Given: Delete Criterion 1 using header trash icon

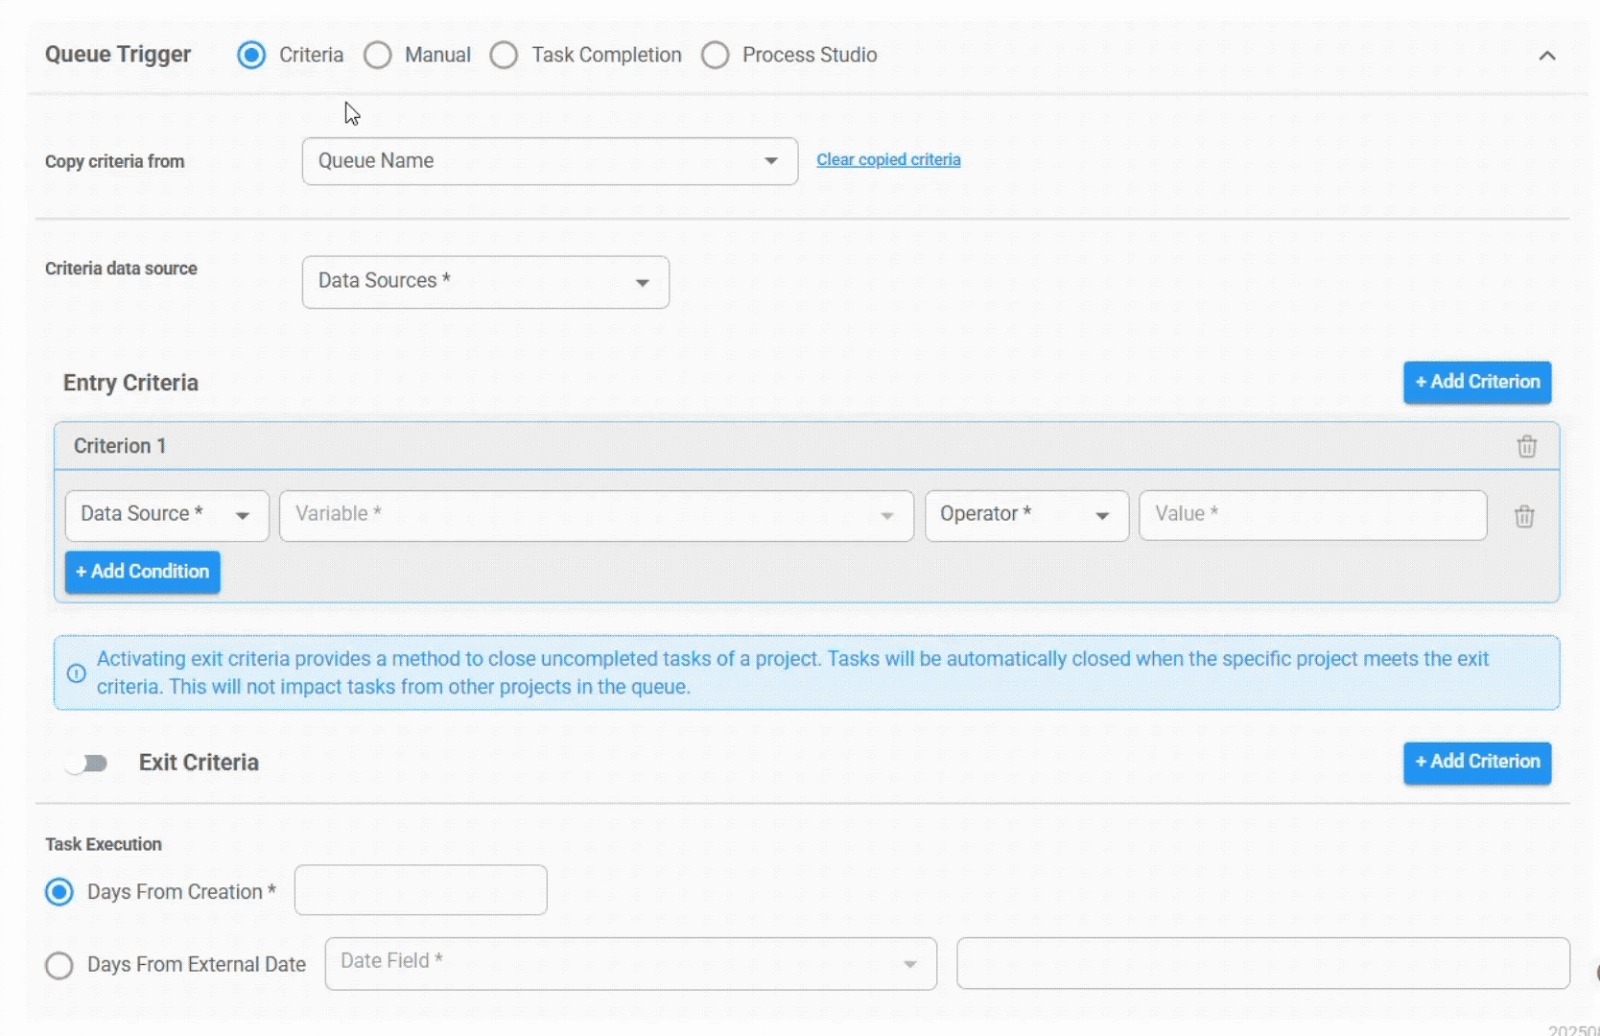Looking at the screenshot, I should click(1526, 446).
